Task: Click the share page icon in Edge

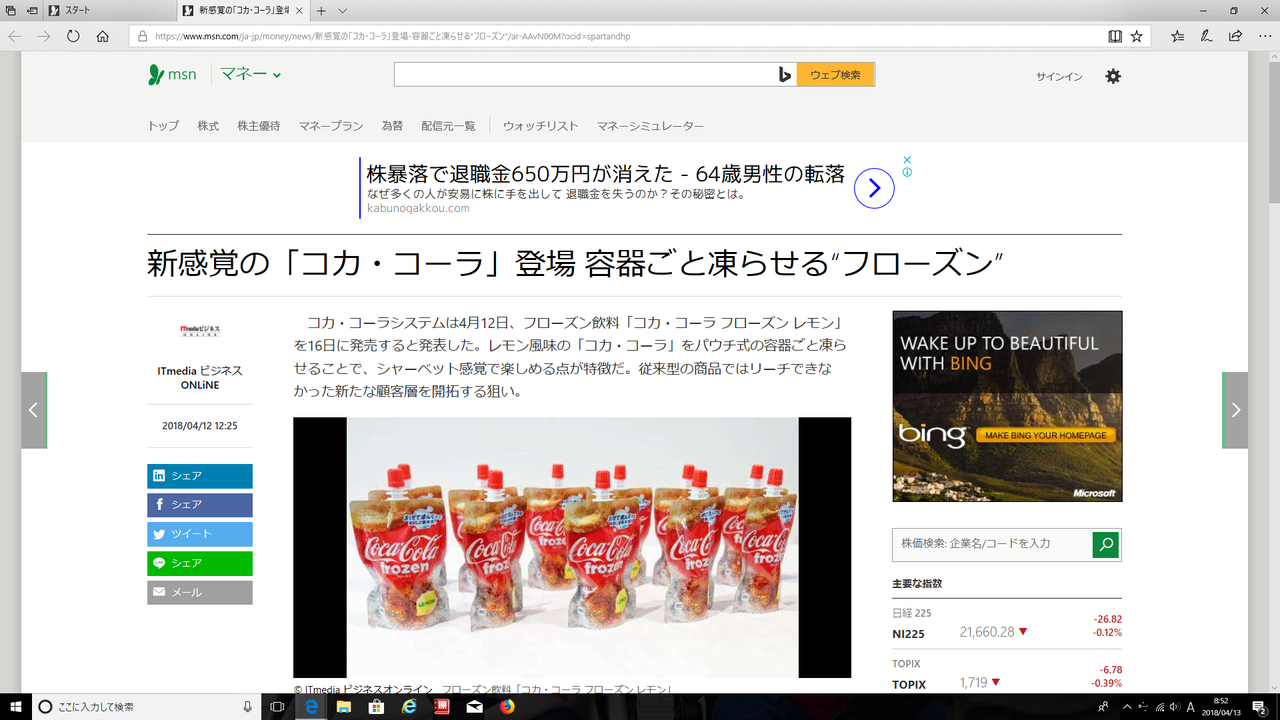Action: (x=1236, y=36)
